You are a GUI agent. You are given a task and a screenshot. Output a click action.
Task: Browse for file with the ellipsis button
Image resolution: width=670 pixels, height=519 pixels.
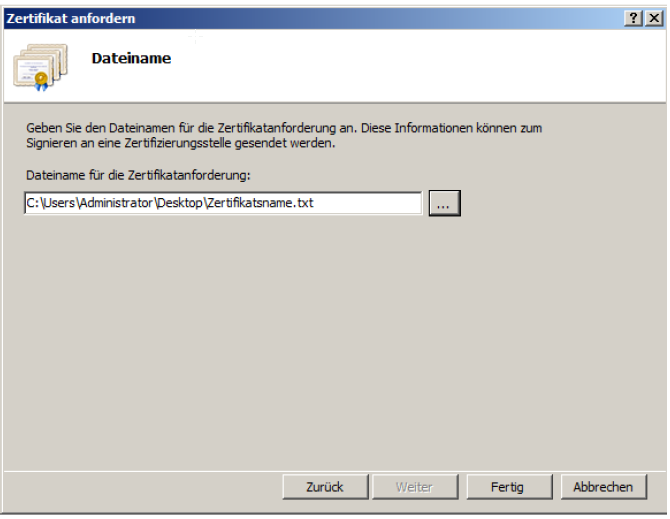pyautogui.click(x=444, y=203)
